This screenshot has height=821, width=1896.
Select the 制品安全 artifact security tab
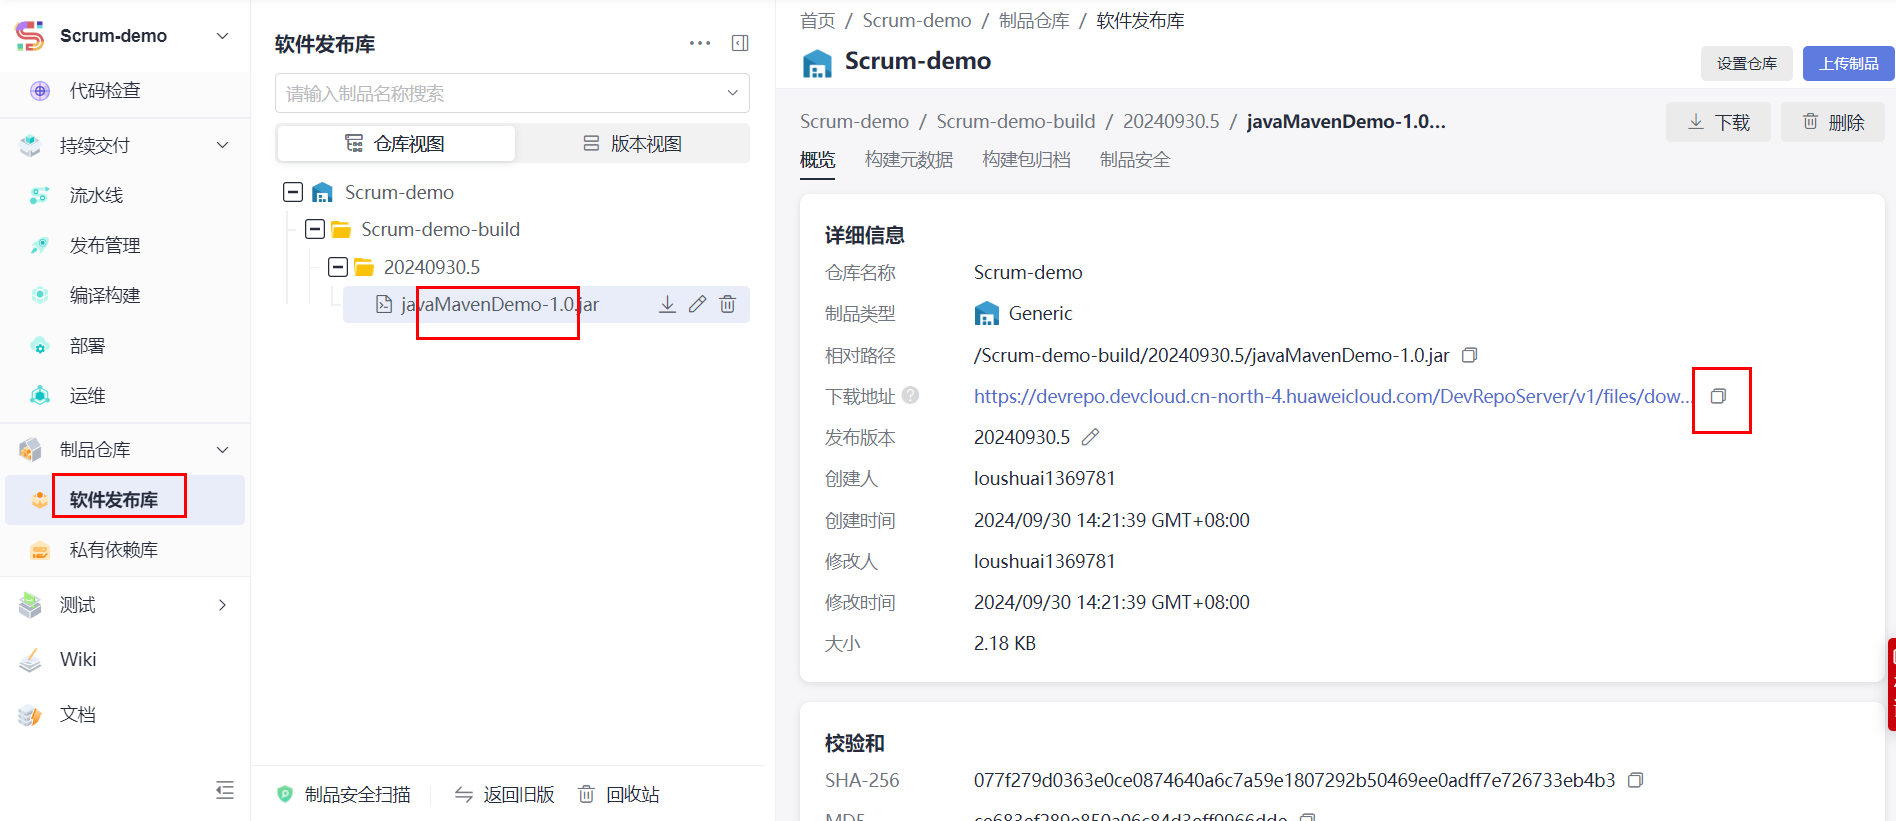[1135, 160]
